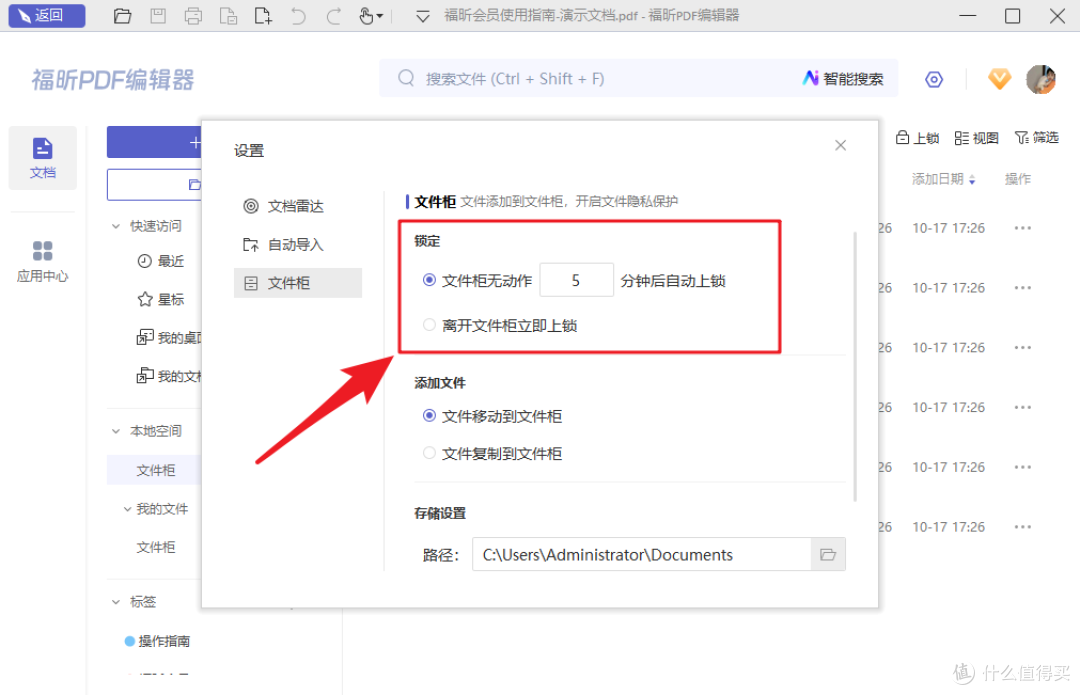This screenshot has width=1080, height=695.
Task: Select 文件移动到文件柜 radio option
Action: coord(429,416)
